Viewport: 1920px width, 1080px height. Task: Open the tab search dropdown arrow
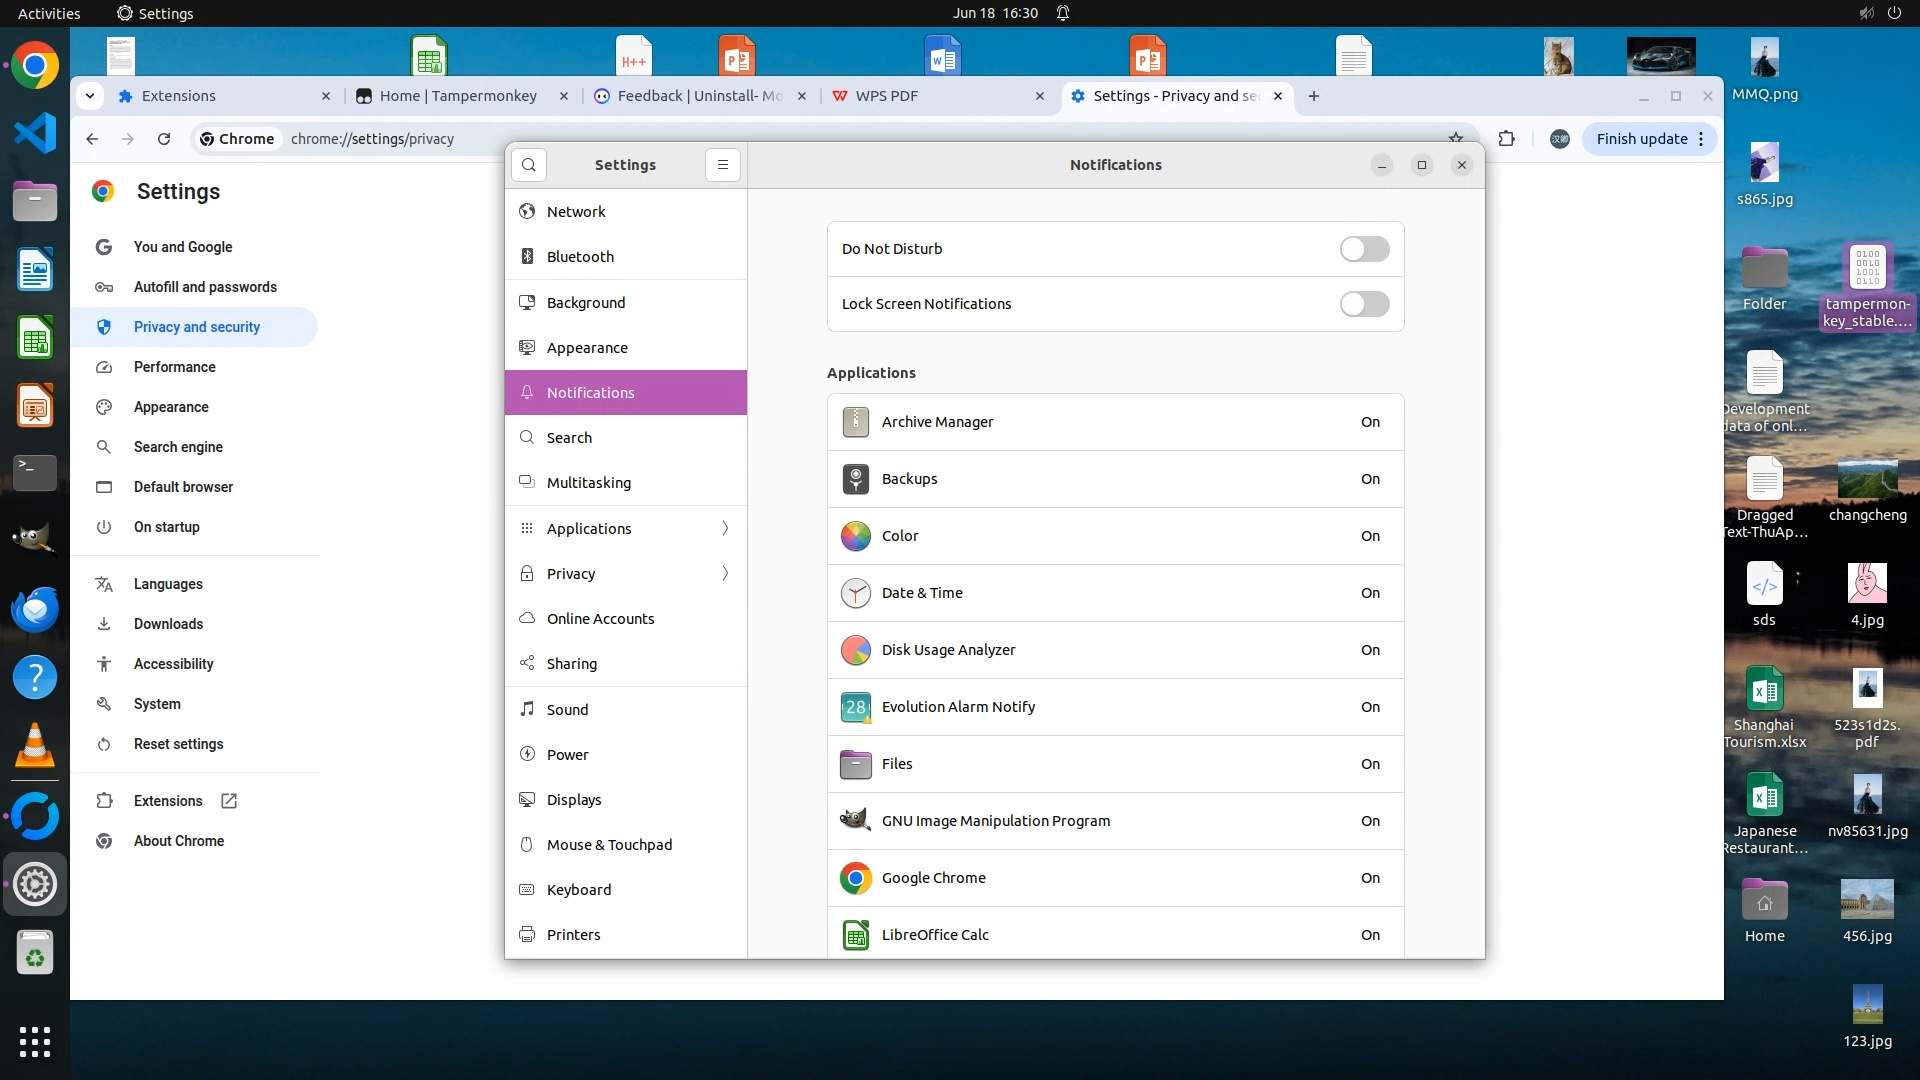point(90,96)
